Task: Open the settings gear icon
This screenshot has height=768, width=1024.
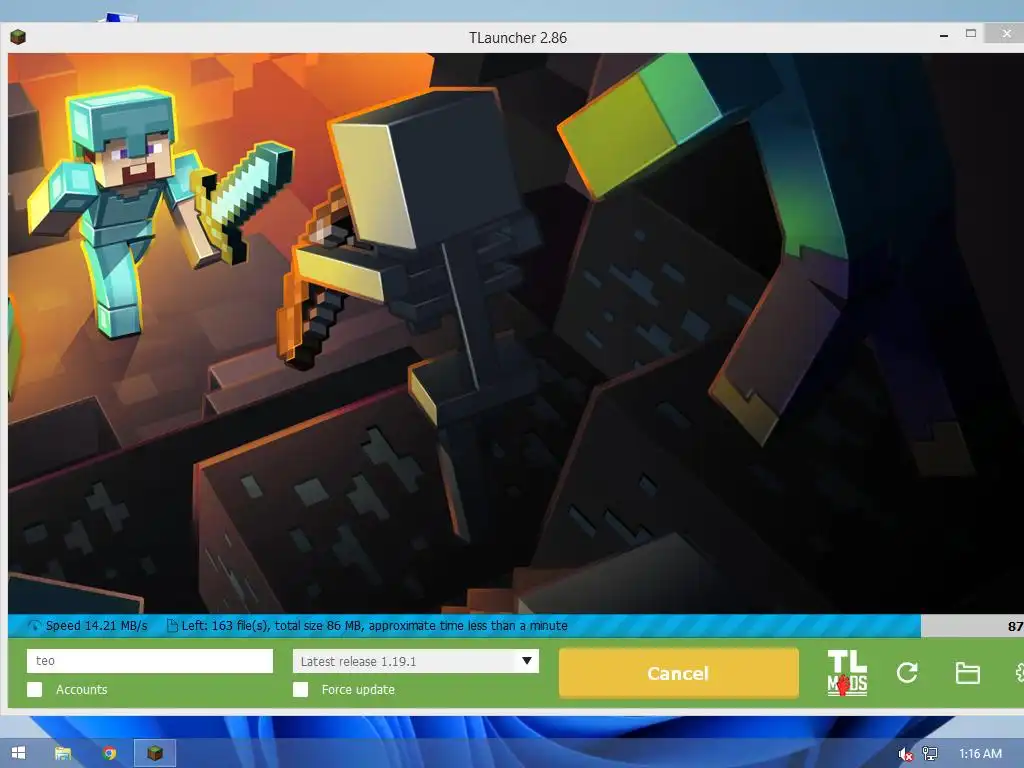Action: click(x=1019, y=673)
